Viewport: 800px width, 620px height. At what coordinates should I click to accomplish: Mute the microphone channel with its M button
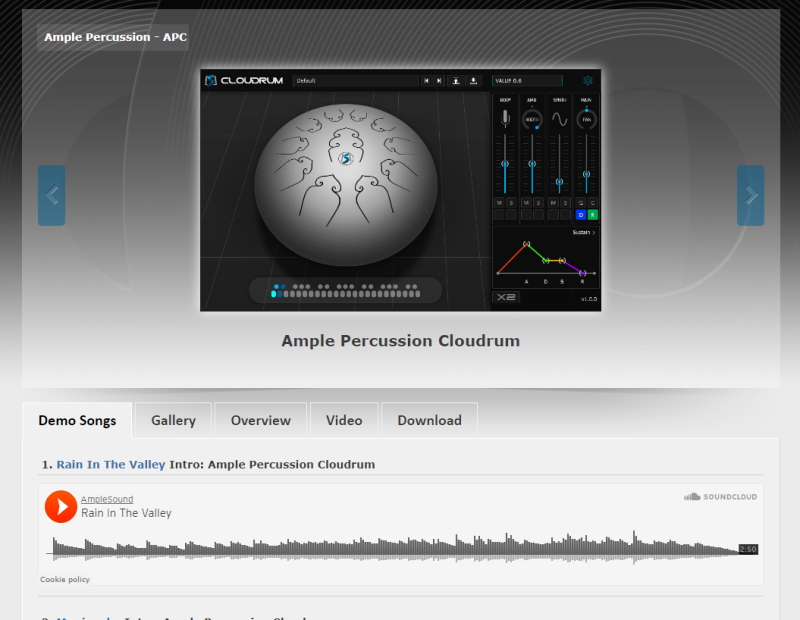pyautogui.click(x=499, y=203)
